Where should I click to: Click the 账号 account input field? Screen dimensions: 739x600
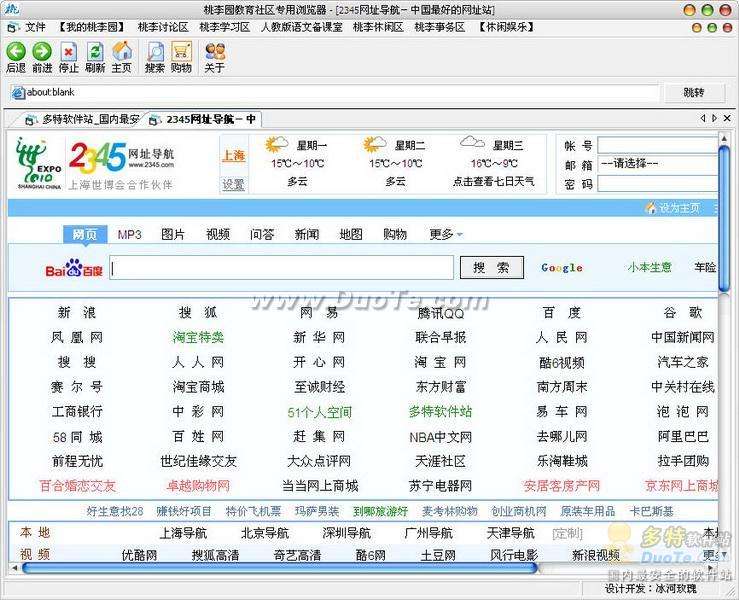658,145
